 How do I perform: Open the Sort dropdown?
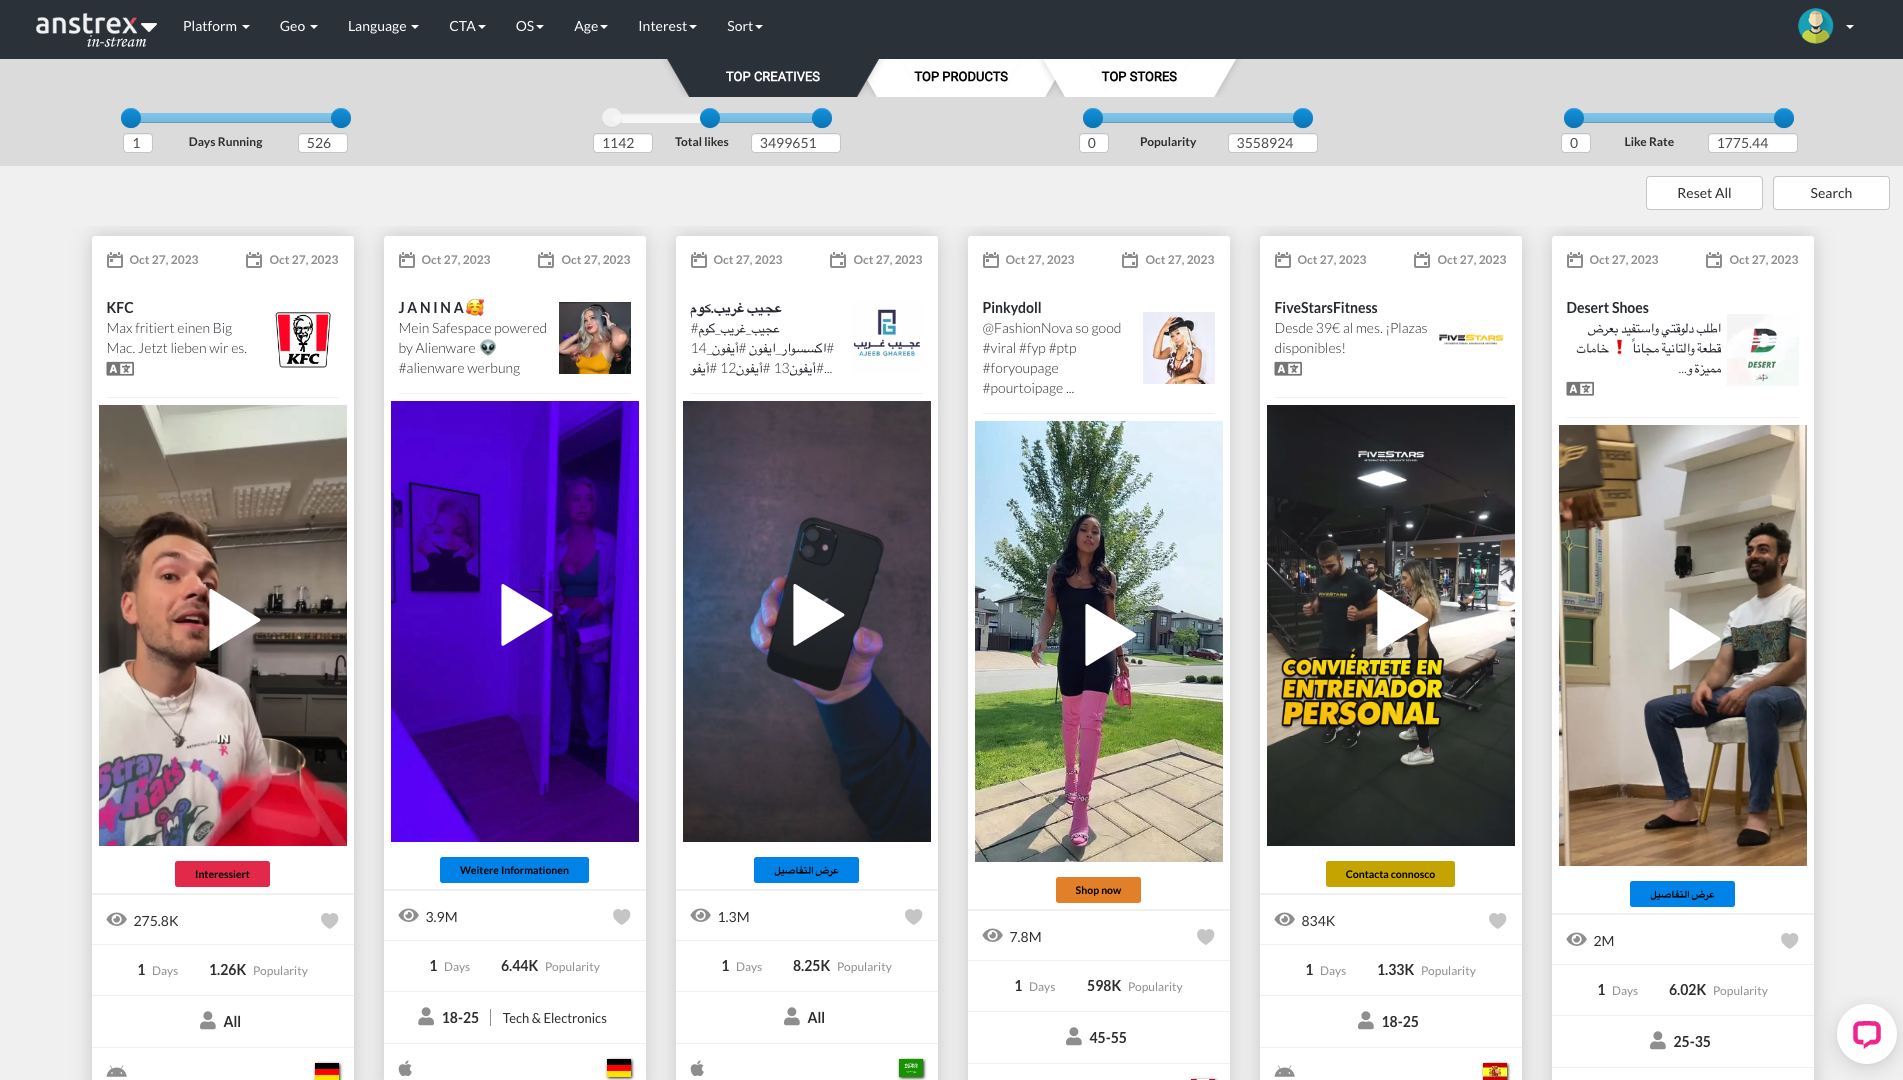pyautogui.click(x=745, y=26)
